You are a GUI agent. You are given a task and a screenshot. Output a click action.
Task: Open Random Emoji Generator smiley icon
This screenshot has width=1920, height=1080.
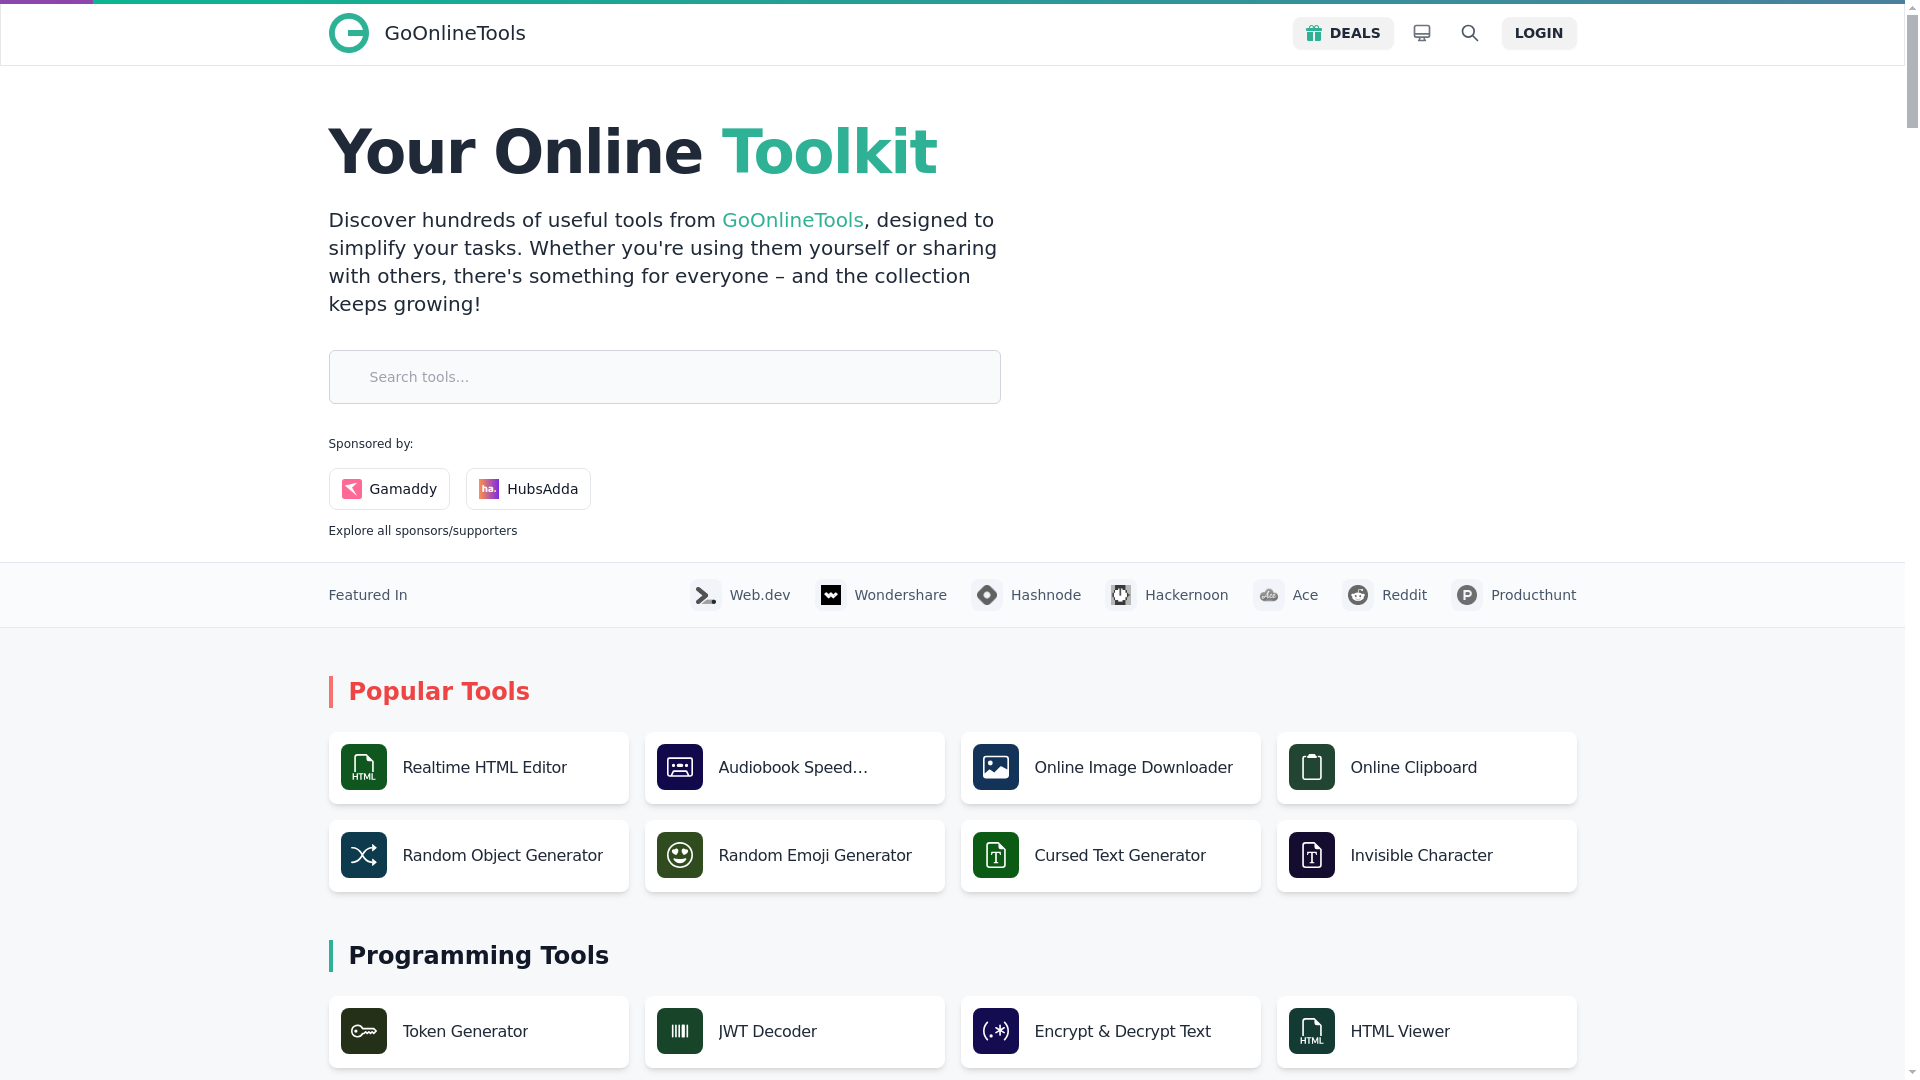point(680,855)
